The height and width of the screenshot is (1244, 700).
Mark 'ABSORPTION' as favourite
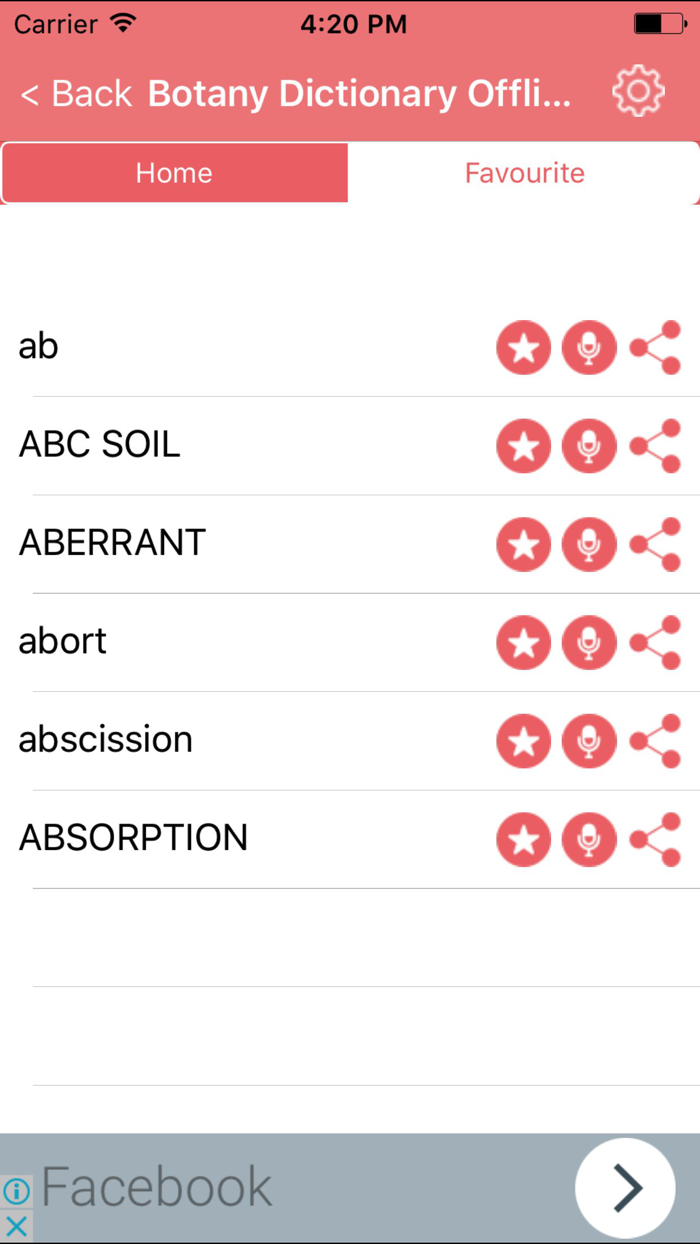pos(523,840)
